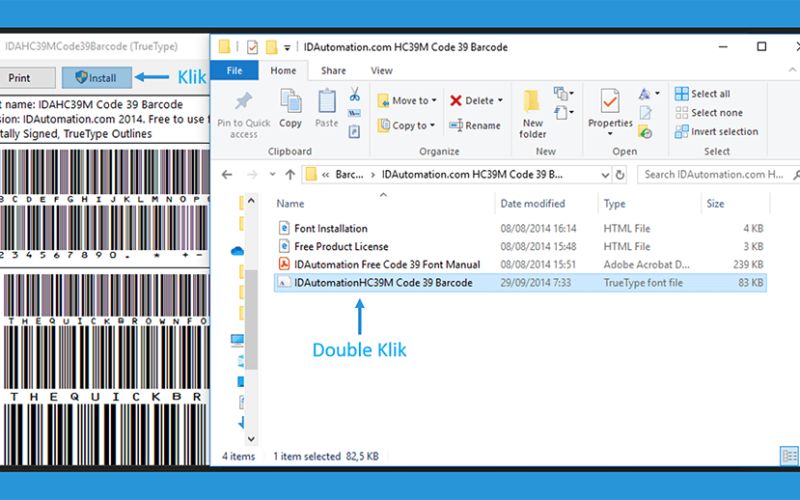Open the recent locations chevron
800x500 pixels.
point(272,174)
